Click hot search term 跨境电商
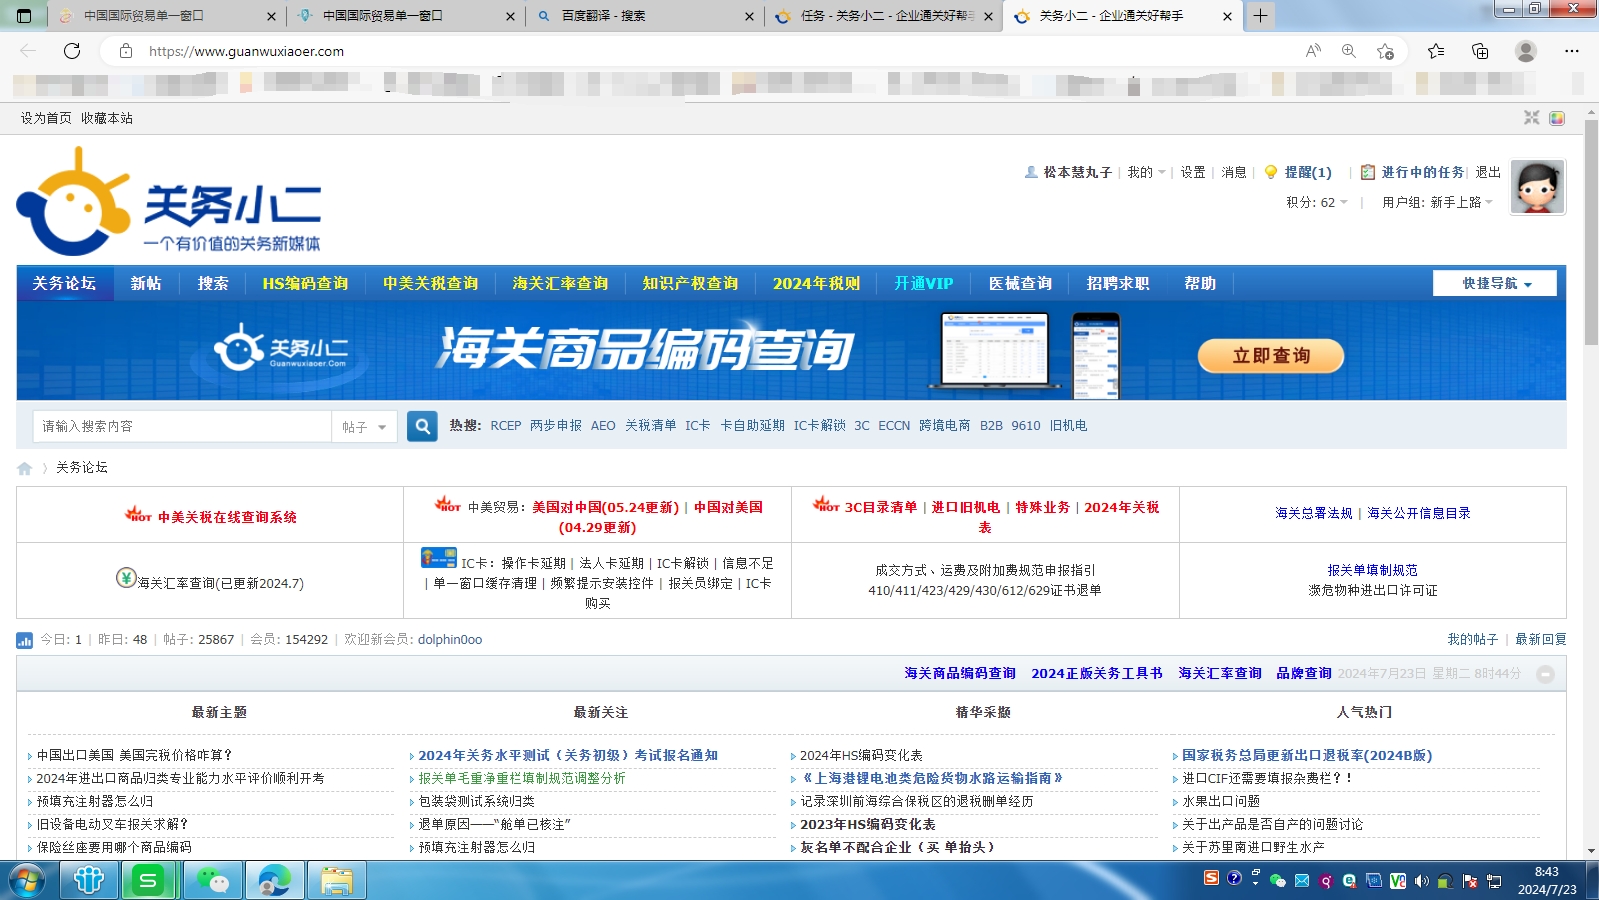Screen dimensions: 1599x900 pyautogui.click(x=945, y=426)
